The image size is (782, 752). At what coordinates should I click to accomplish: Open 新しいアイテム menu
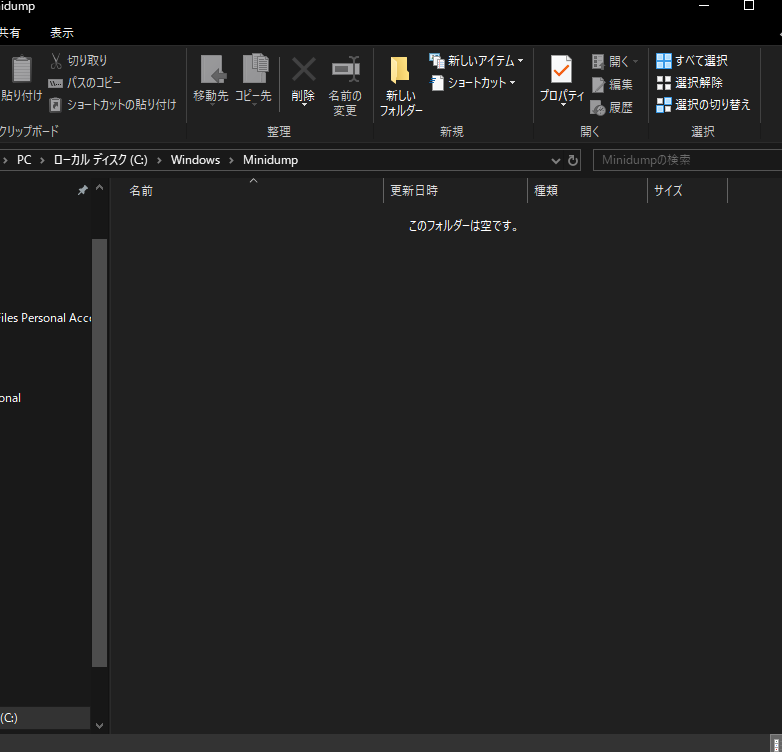[476, 61]
